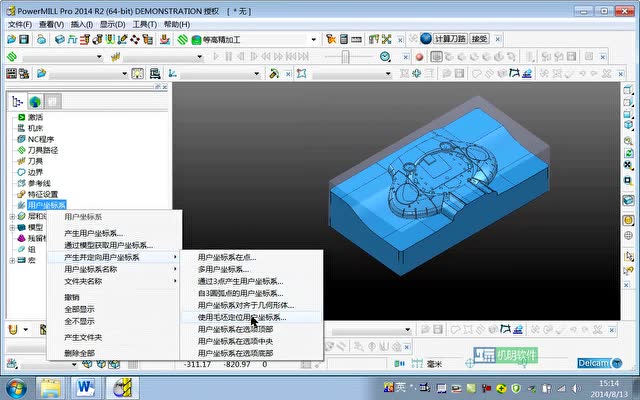Open Word from the taskbar
Viewport: 640px width, 400px height.
85,387
